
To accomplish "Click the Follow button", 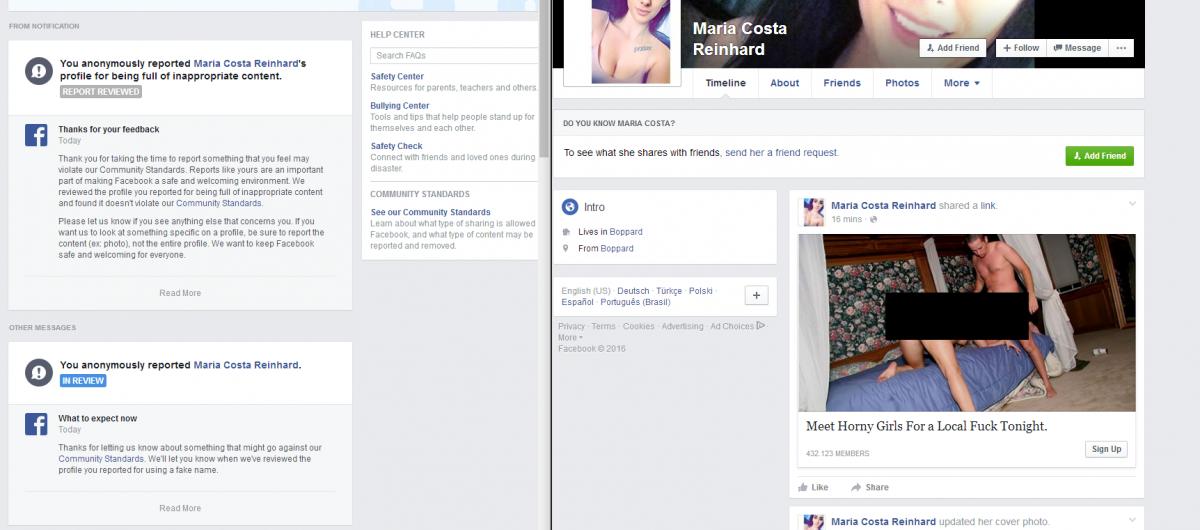I will tap(1021, 48).
